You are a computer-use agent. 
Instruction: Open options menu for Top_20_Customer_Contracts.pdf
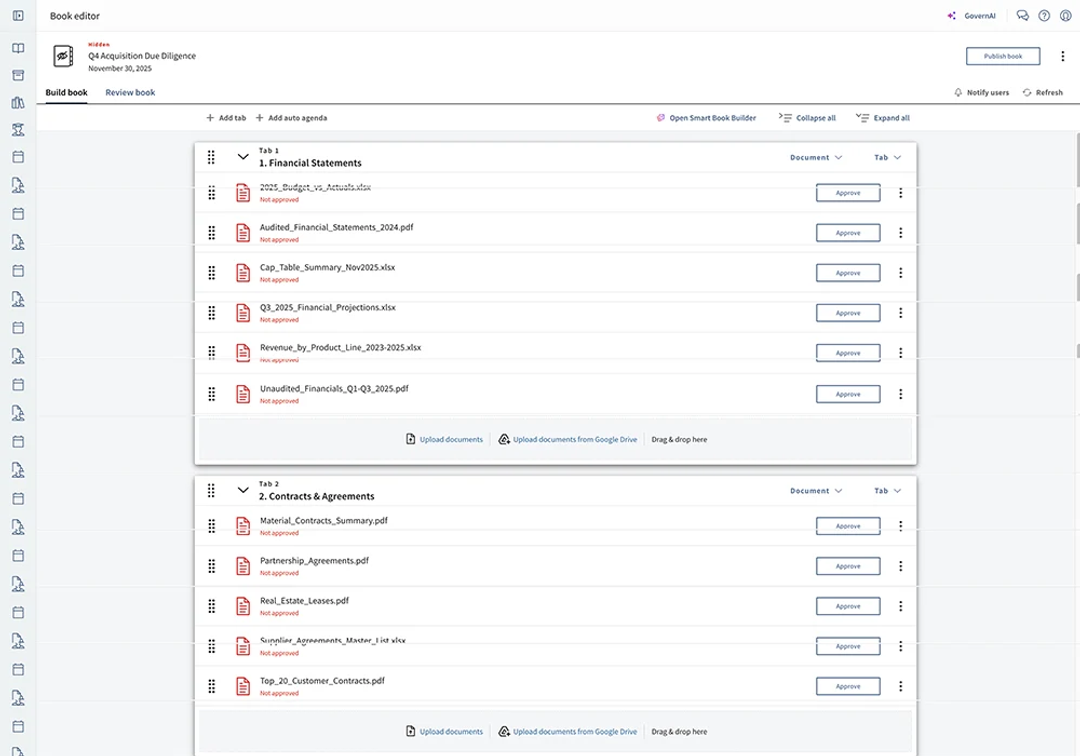tap(900, 686)
